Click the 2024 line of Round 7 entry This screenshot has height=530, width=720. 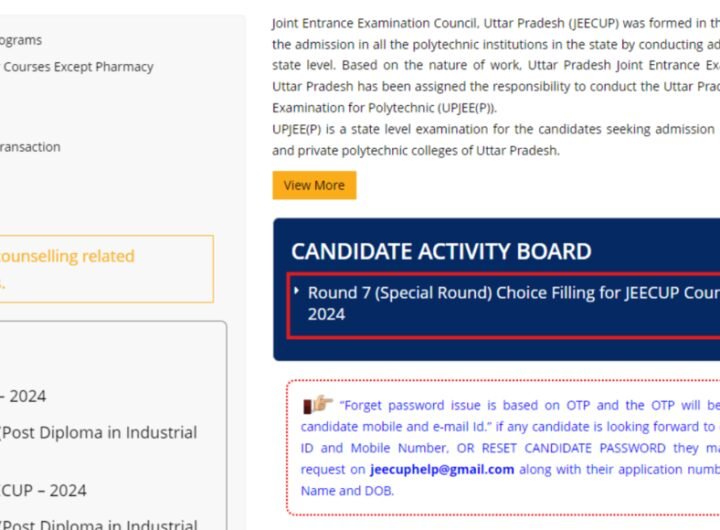point(326,314)
